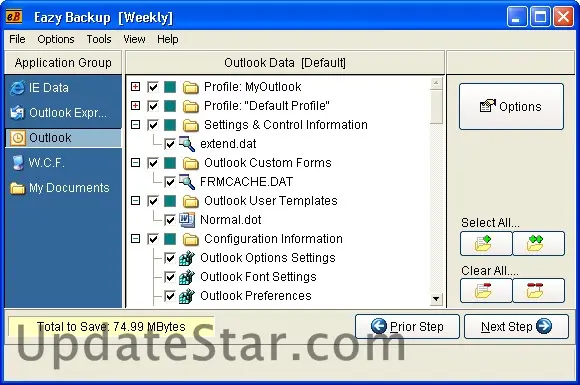This screenshot has height=385, width=580.
Task: Toggle checkbox for Outlook Custom Forms
Action: [153, 163]
